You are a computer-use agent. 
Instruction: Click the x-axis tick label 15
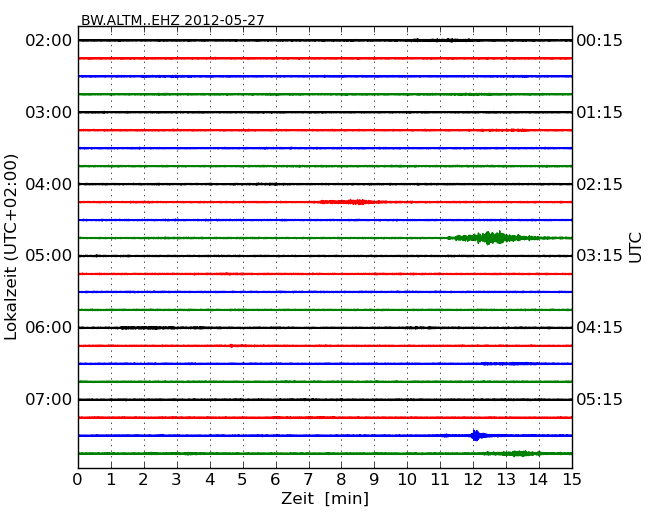point(572,479)
